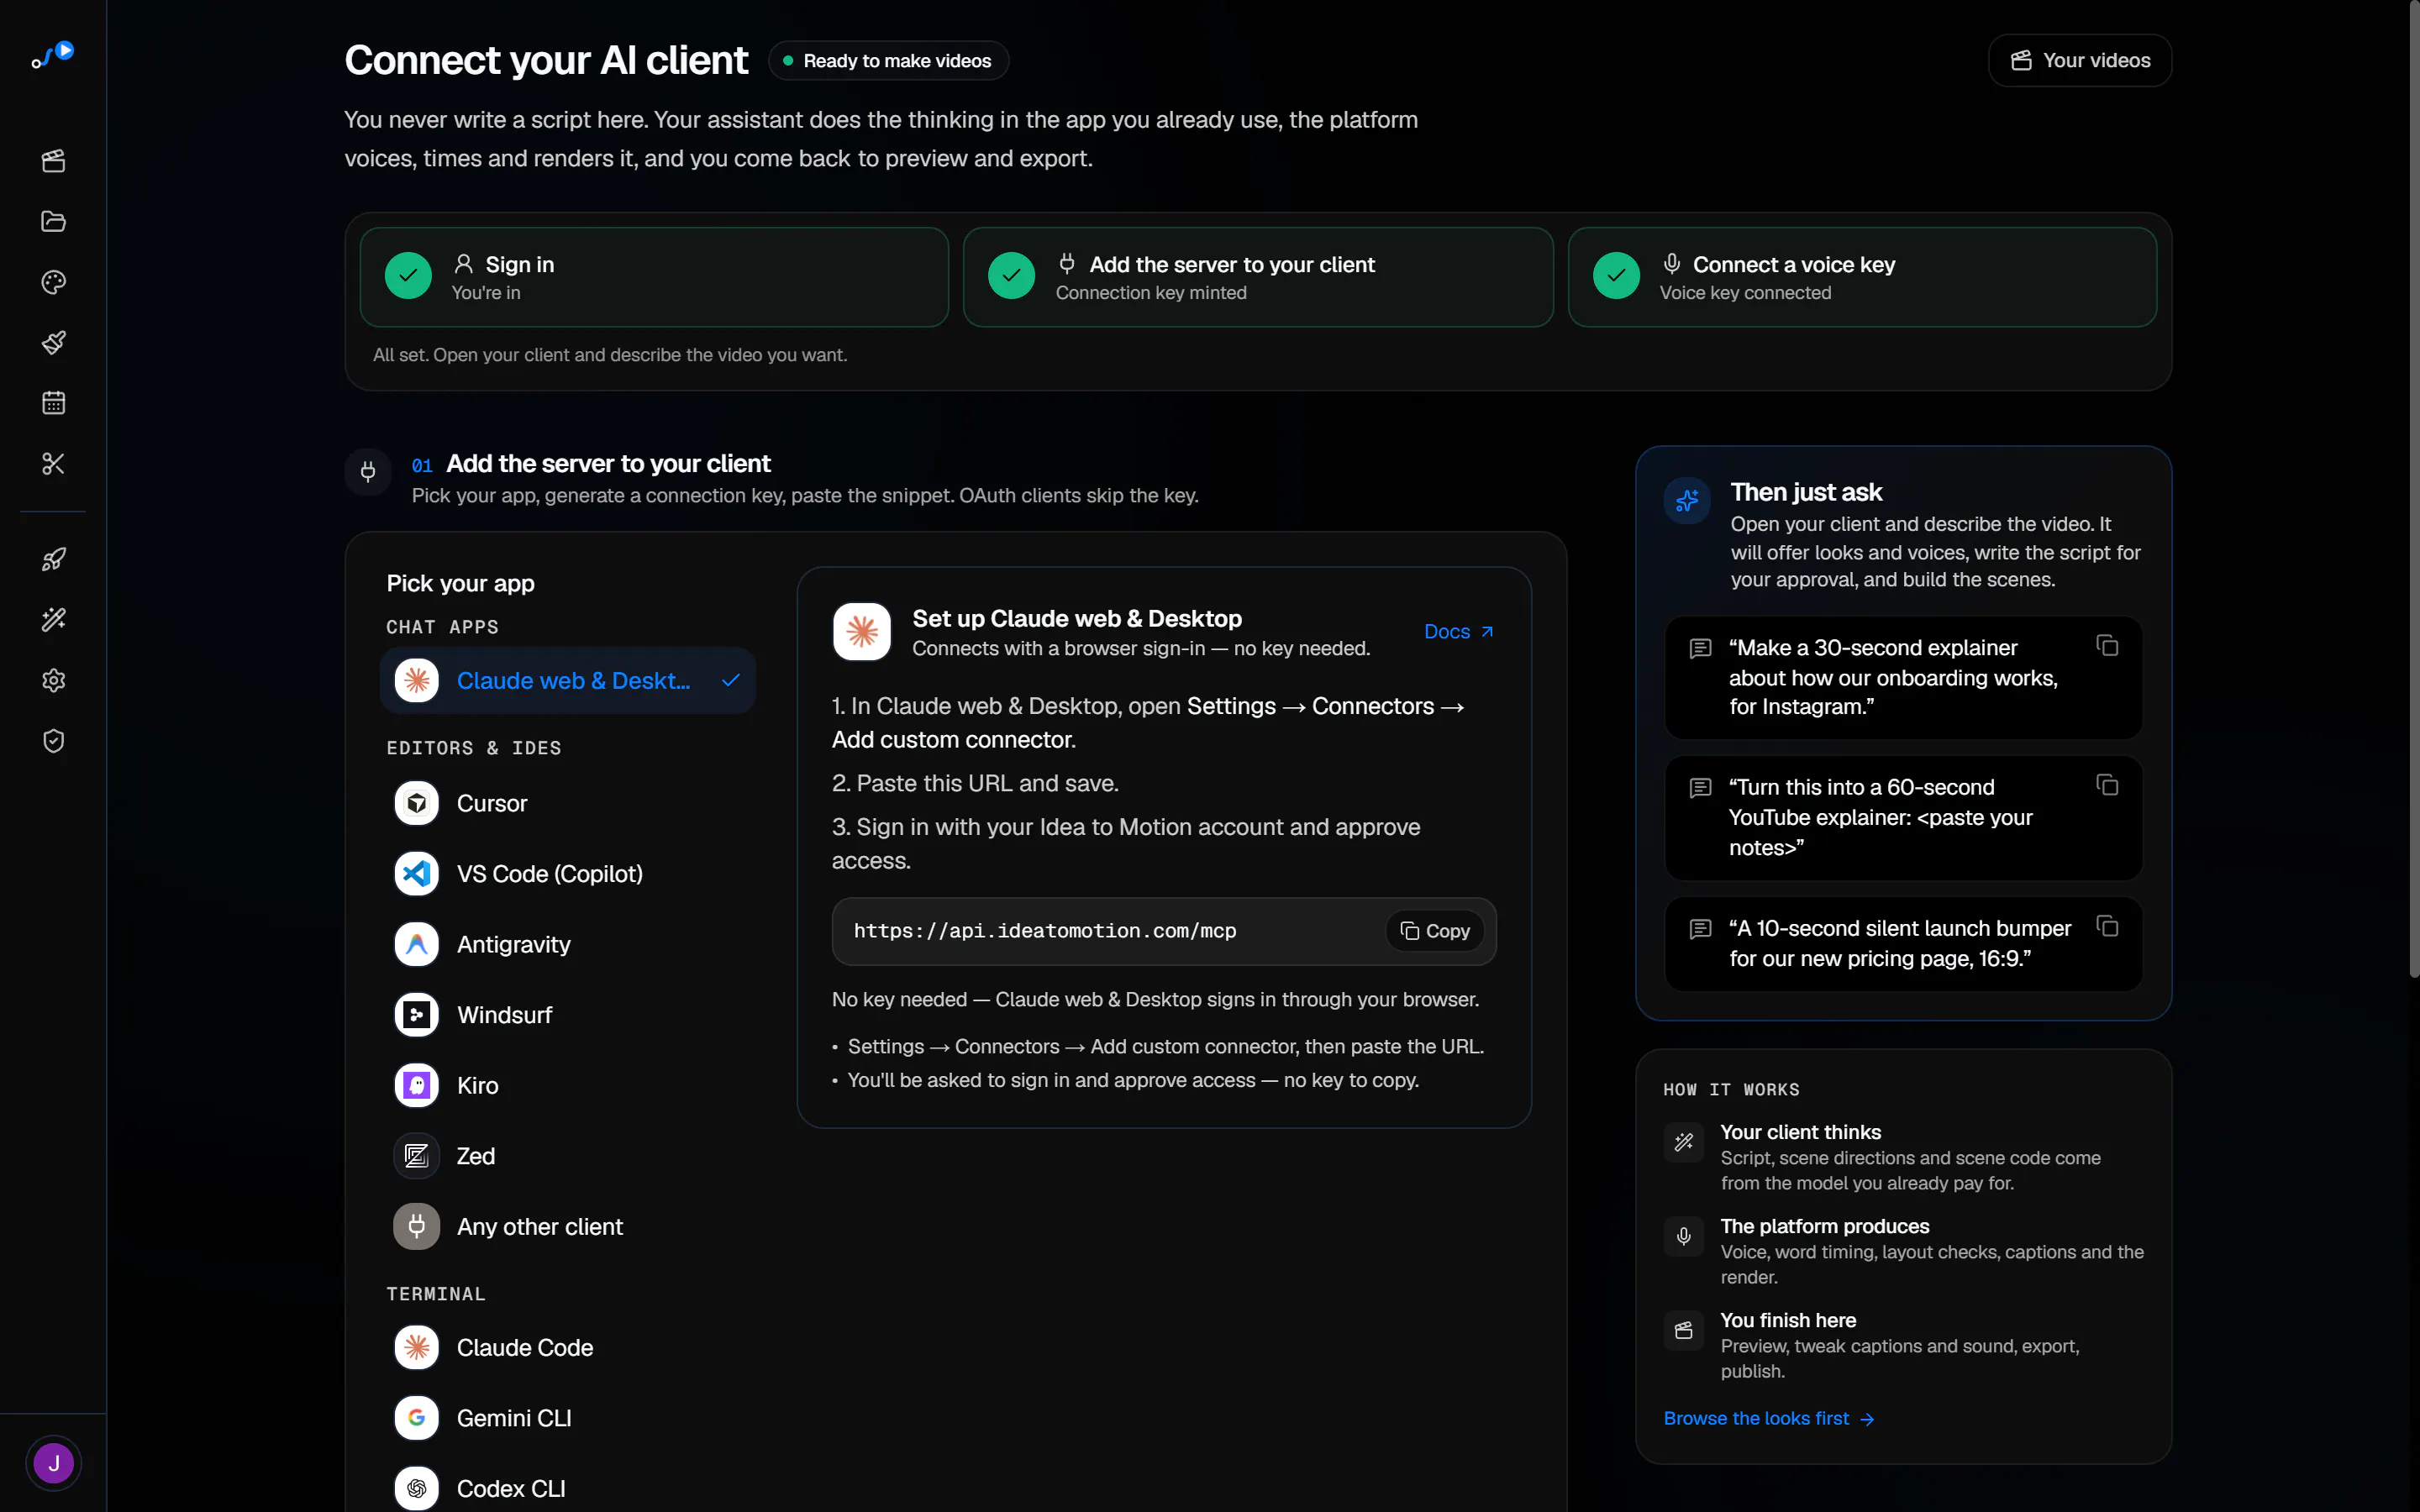Open the folder sidebar icon
2420x1512 pixels.
coord(53,221)
